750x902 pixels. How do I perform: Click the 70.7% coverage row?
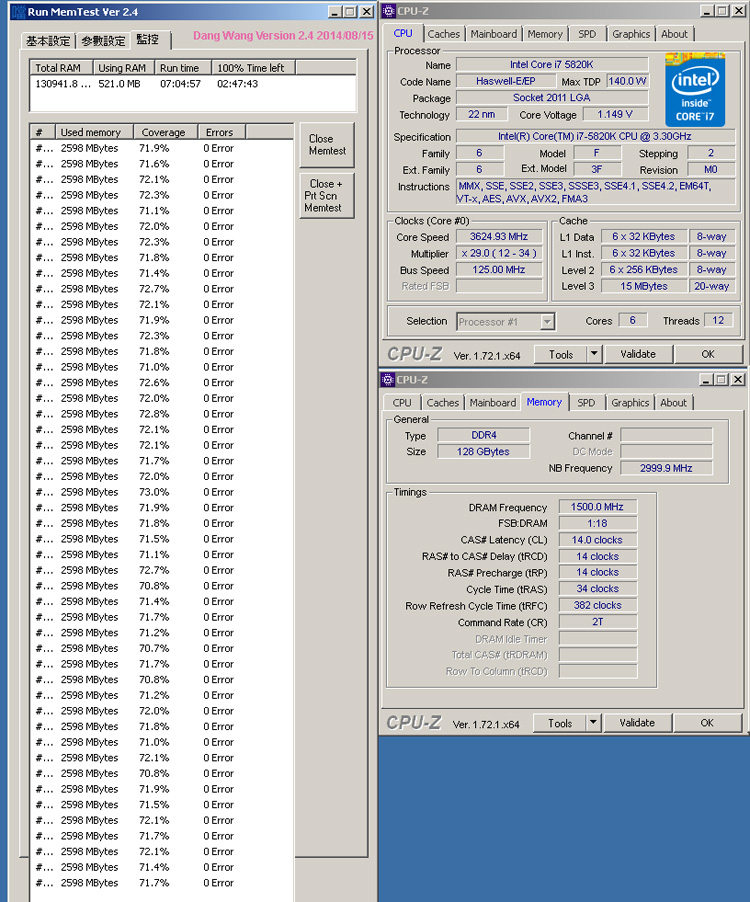tap(162, 648)
